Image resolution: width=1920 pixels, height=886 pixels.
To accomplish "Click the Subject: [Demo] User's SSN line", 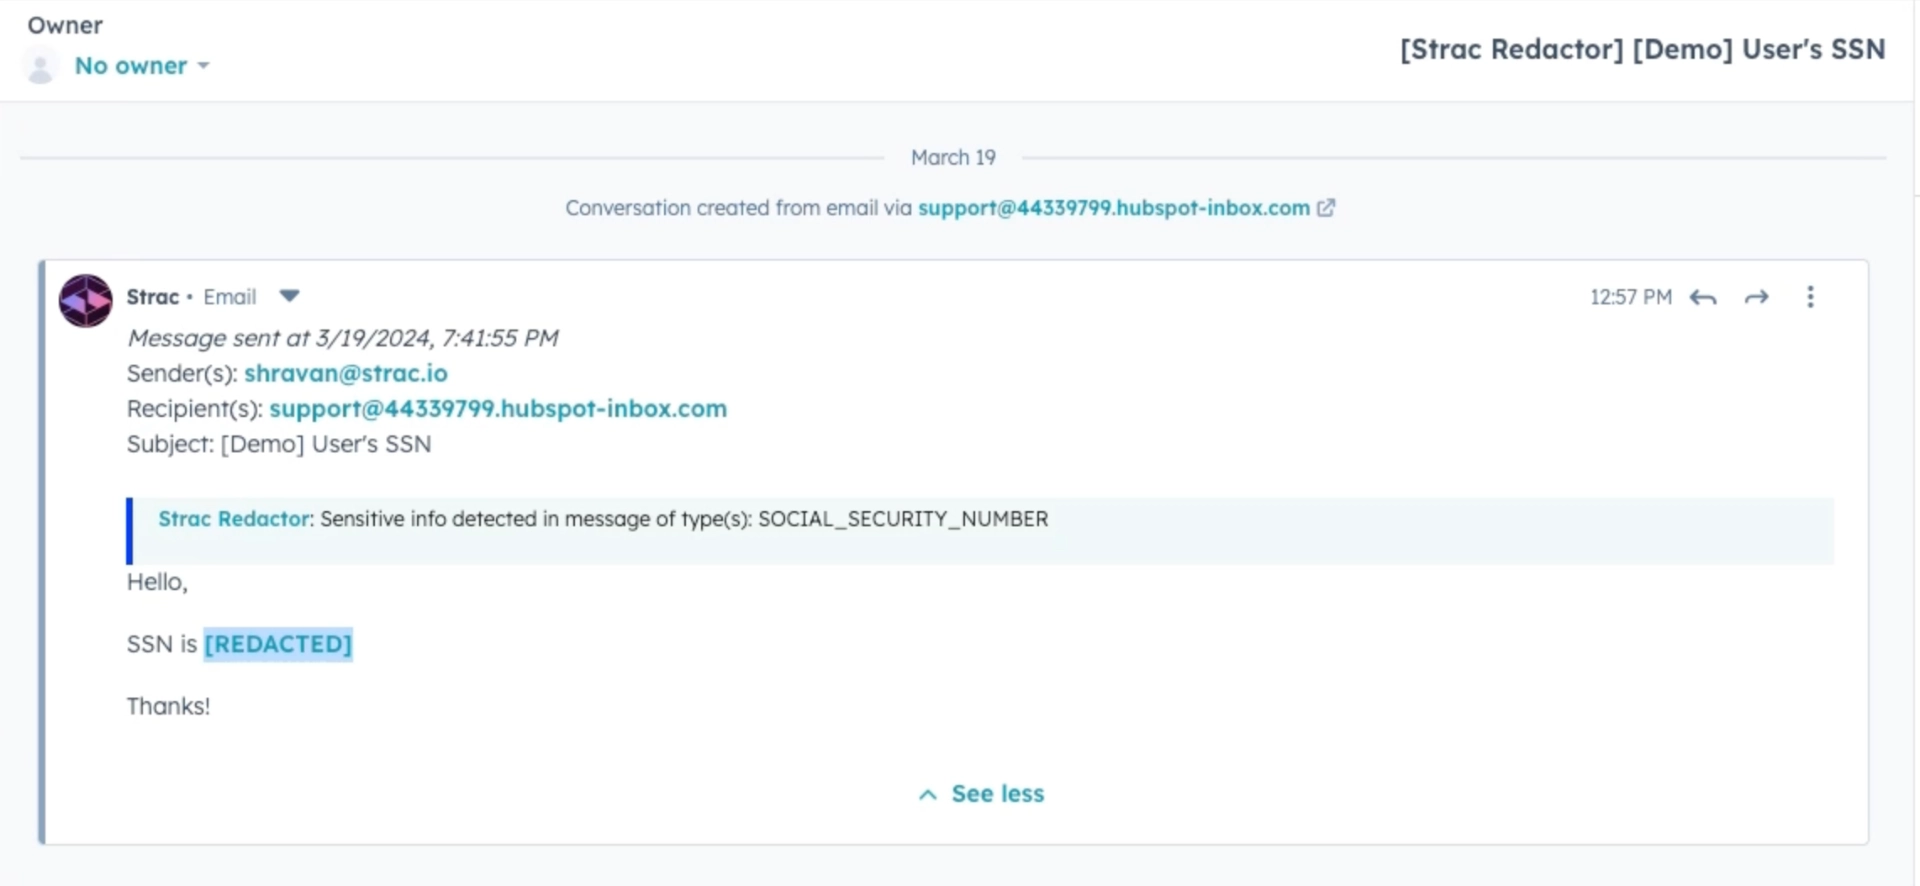I will coord(279,444).
